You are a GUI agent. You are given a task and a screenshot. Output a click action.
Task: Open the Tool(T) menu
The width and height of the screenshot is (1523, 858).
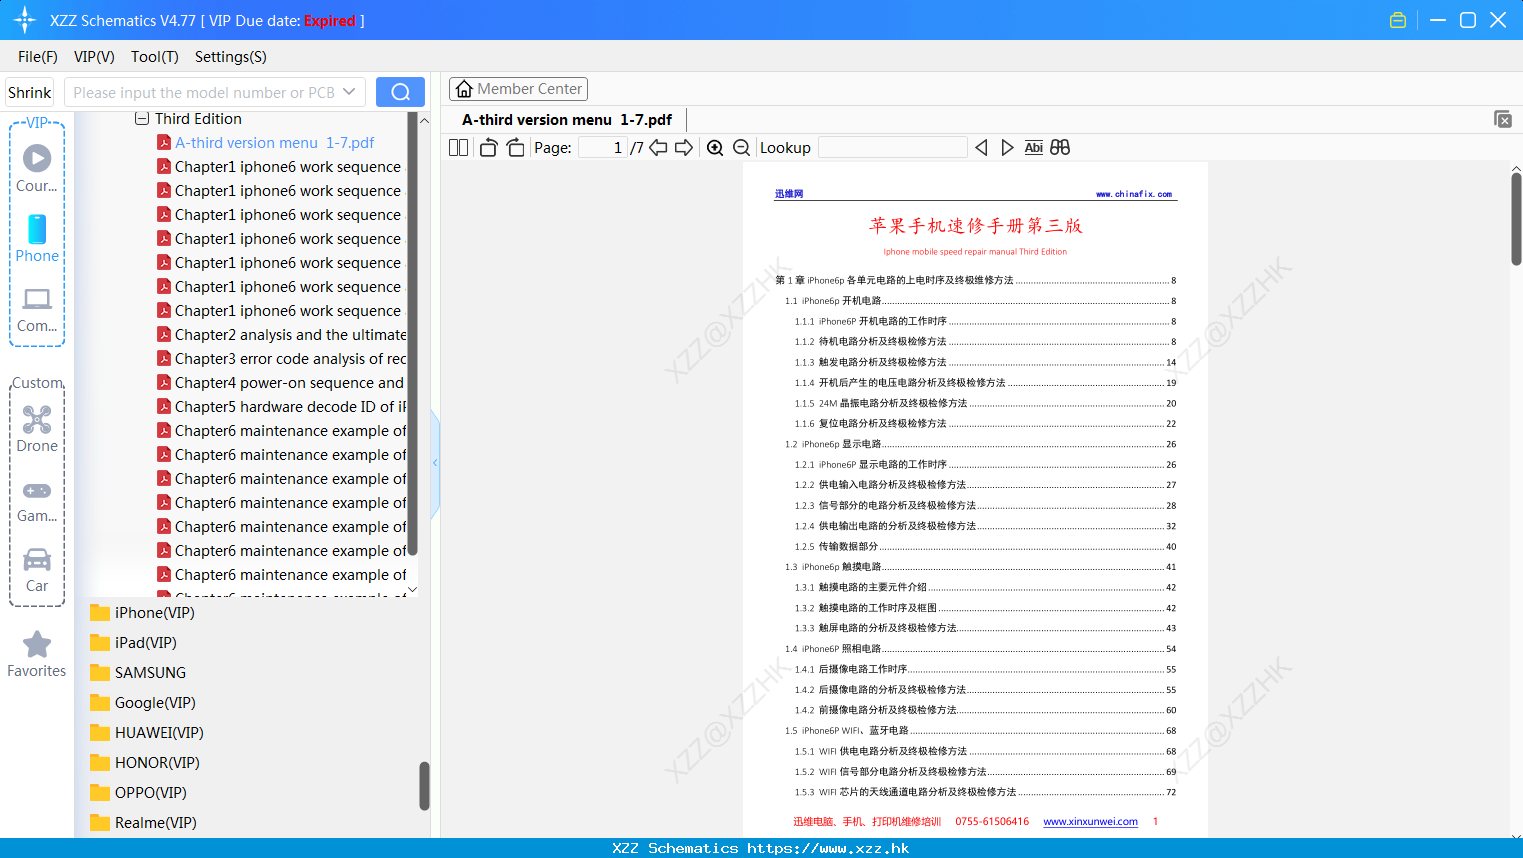pyautogui.click(x=155, y=57)
